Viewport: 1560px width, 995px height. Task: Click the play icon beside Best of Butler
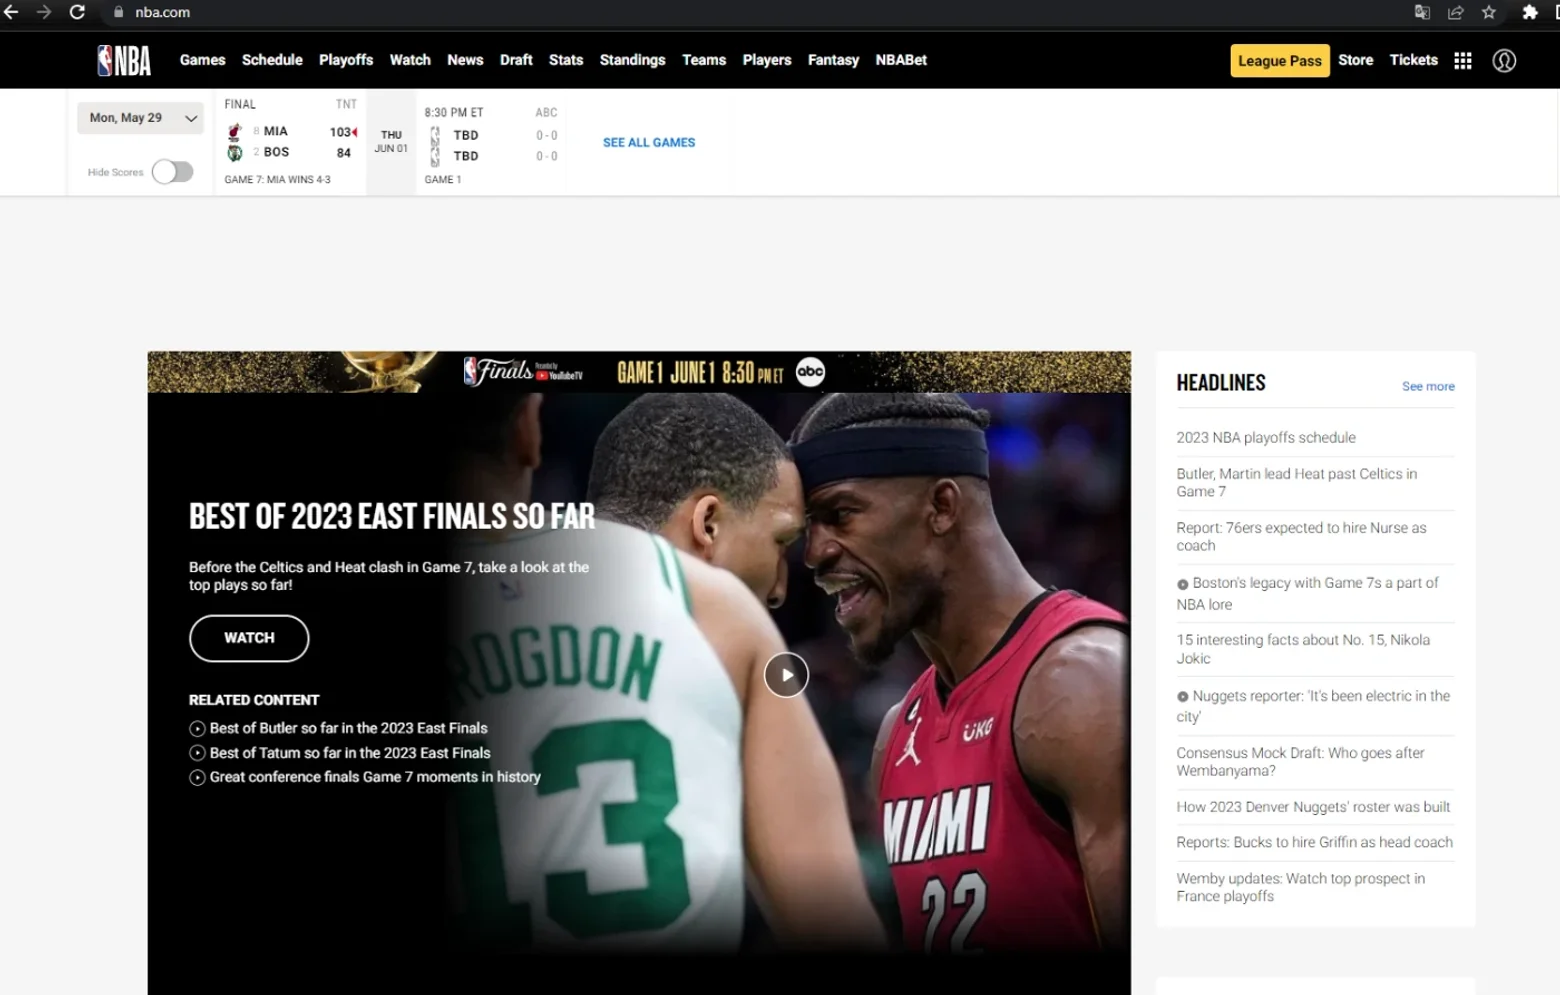[197, 729]
